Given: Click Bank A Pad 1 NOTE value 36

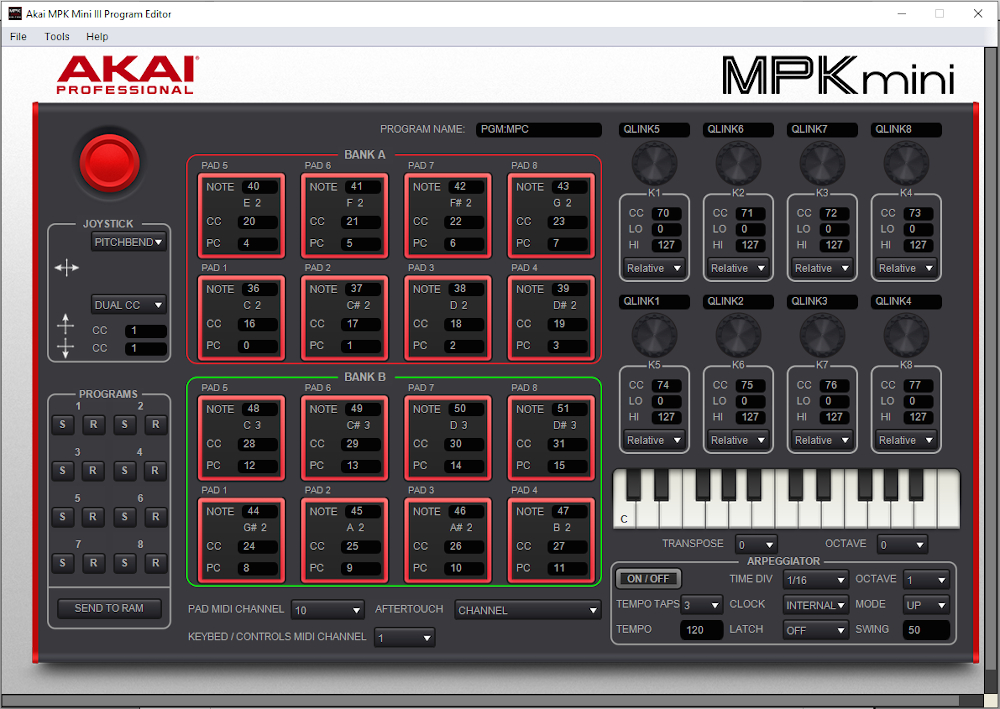Looking at the screenshot, I should [260, 288].
